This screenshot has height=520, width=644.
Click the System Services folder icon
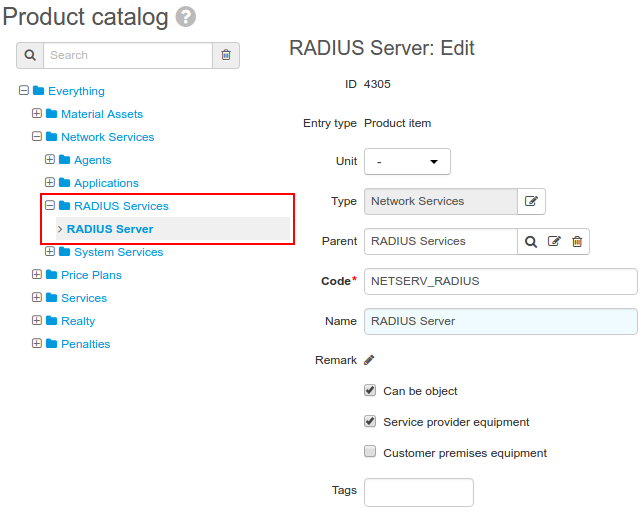64,251
